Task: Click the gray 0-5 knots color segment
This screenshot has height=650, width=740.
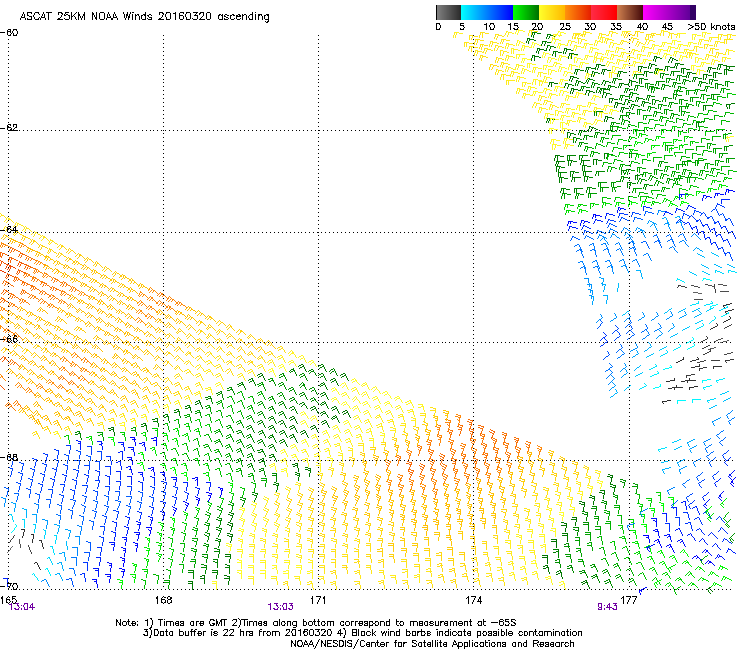Action: tap(448, 12)
